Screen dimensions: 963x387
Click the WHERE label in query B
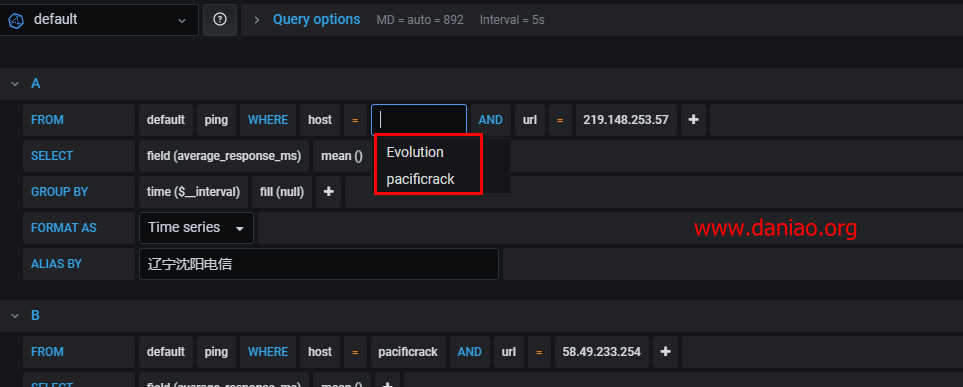coord(268,352)
